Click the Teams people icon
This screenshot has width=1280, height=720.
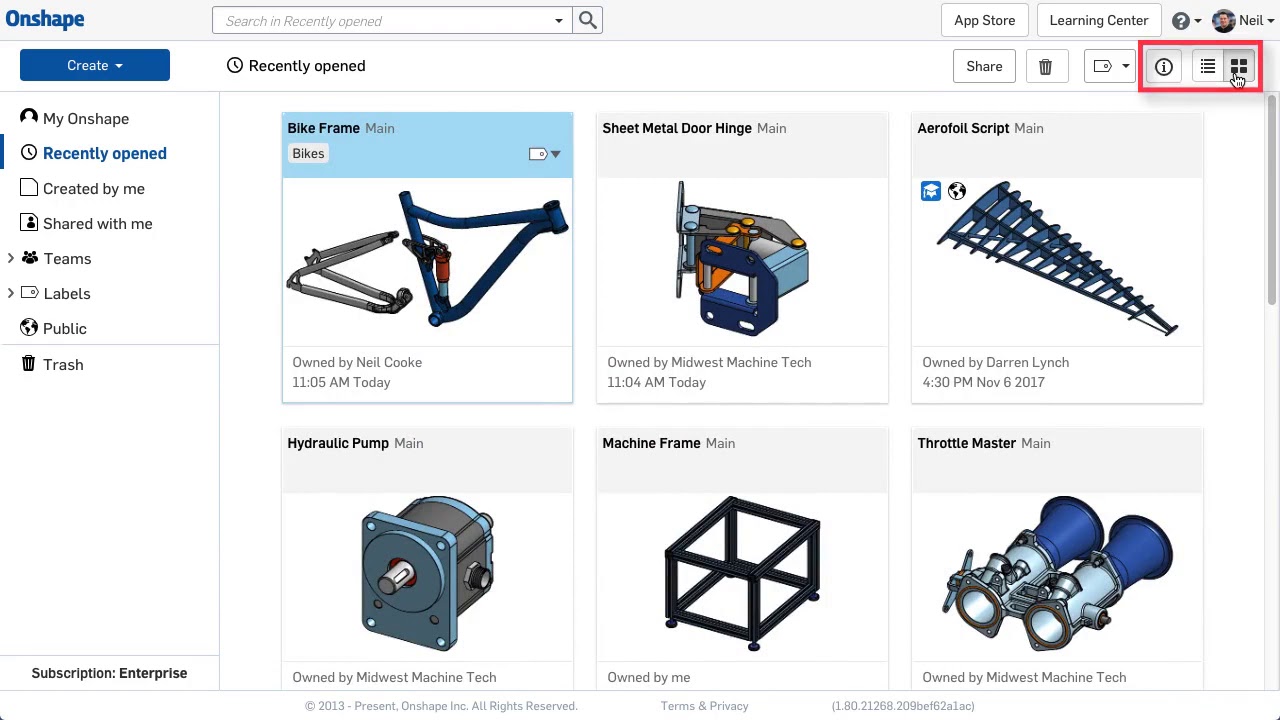click(x=30, y=258)
